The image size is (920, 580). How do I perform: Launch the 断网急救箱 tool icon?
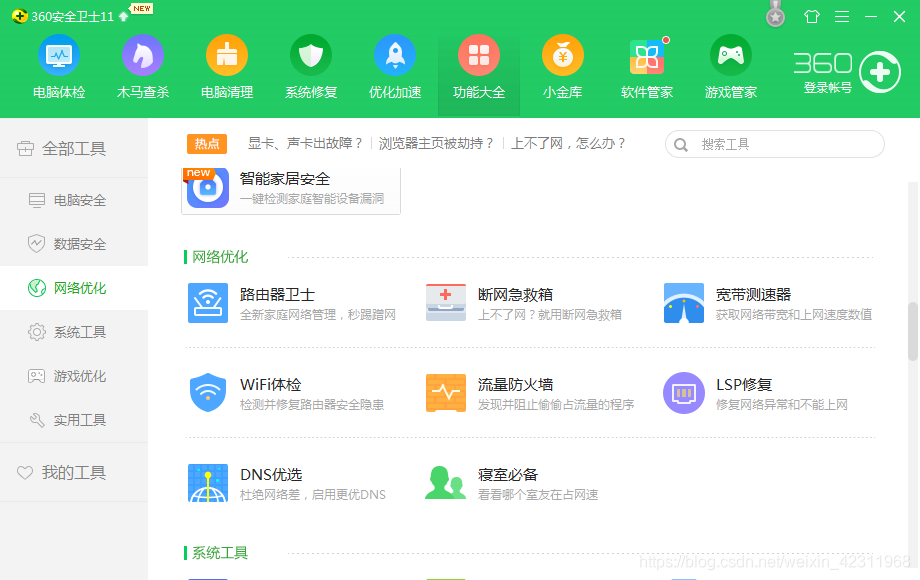(x=446, y=303)
